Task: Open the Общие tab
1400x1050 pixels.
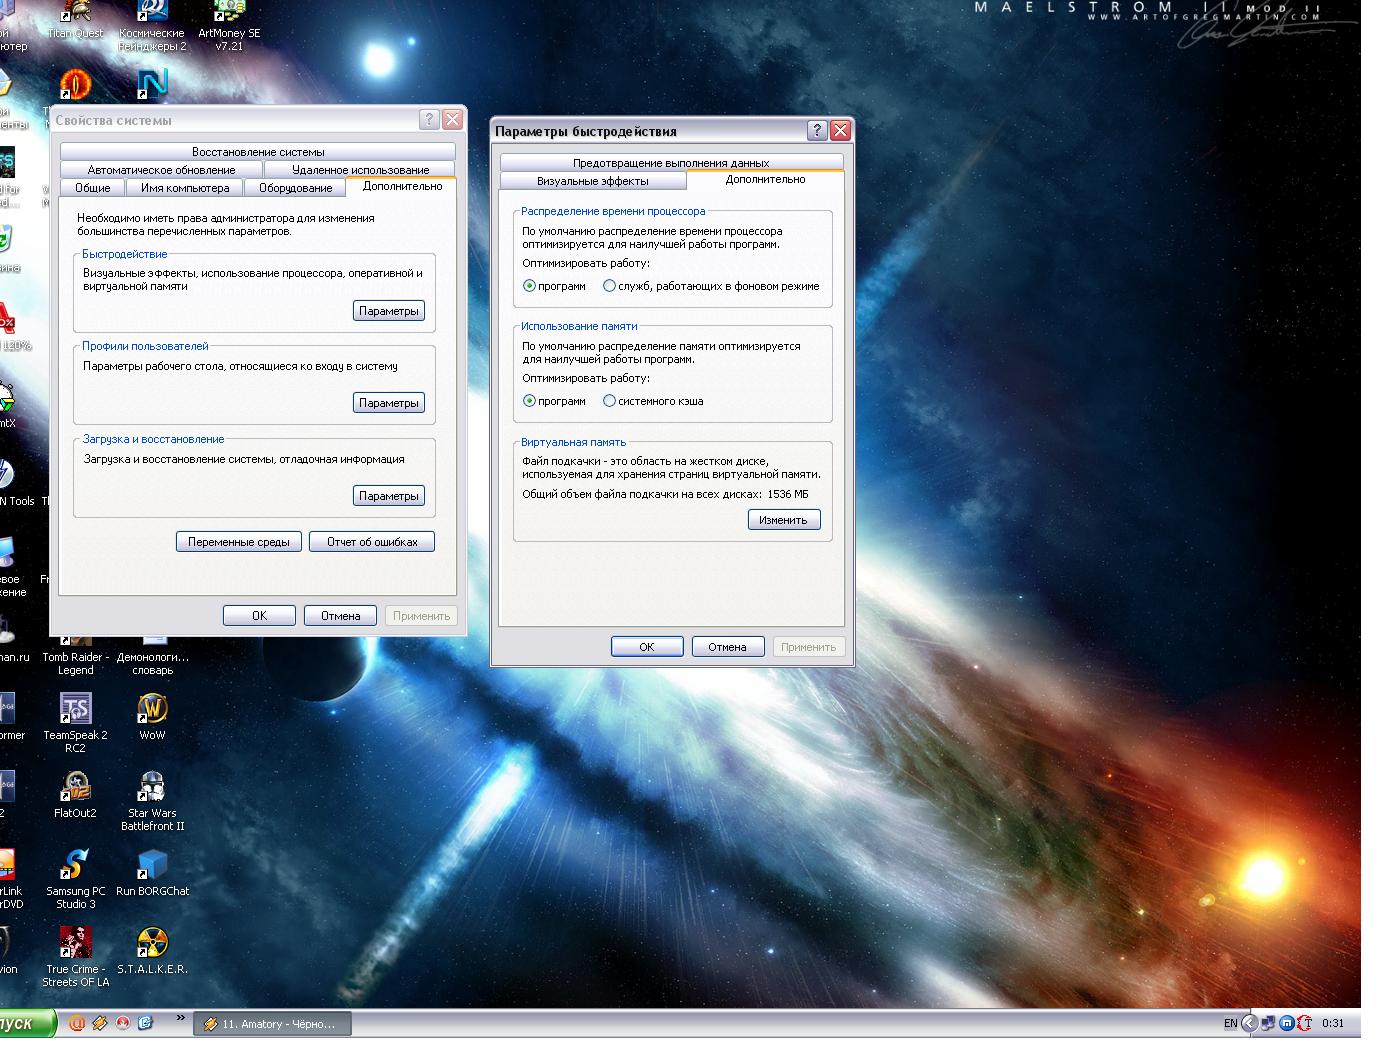Action: tap(92, 188)
